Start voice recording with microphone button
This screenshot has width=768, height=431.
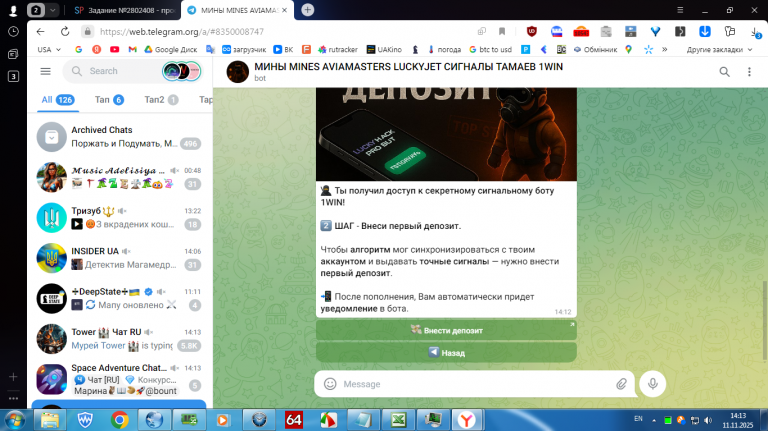click(652, 383)
